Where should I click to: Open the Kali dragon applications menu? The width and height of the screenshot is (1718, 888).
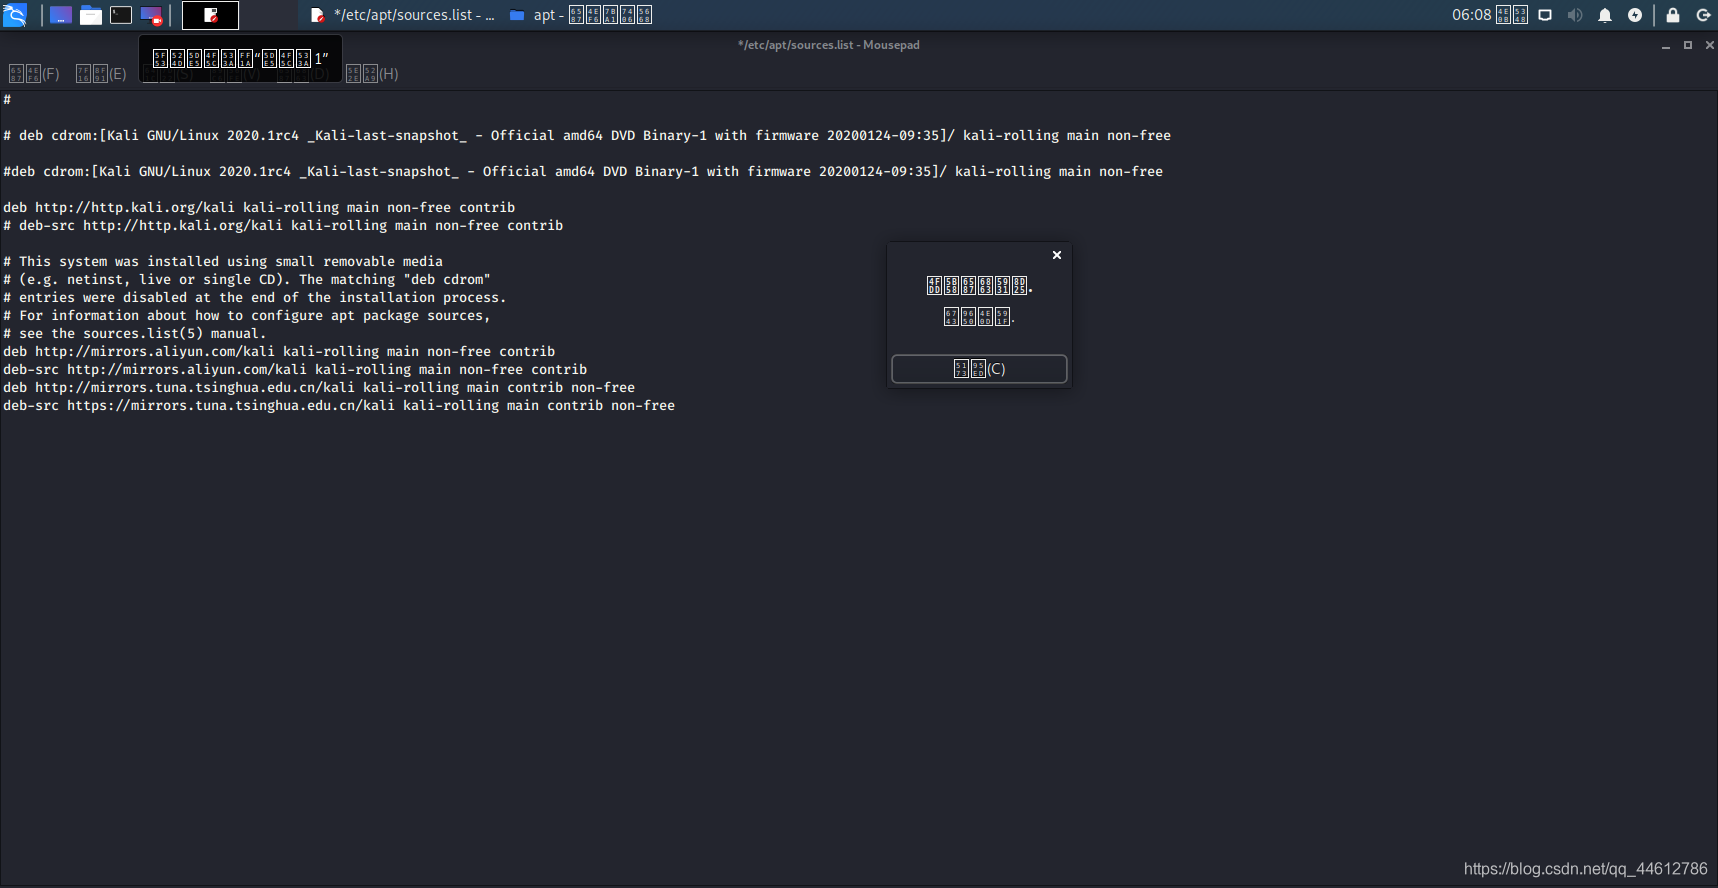pyautogui.click(x=14, y=15)
